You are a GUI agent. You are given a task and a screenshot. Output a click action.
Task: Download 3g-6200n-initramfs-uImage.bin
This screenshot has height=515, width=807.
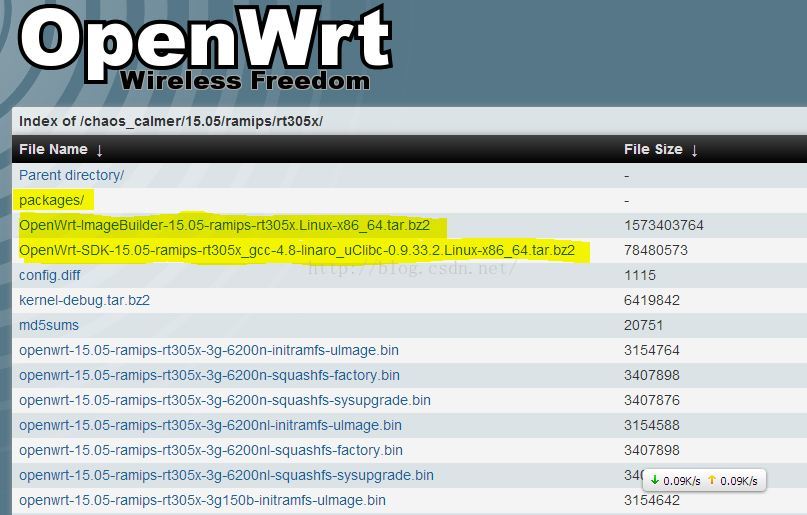pyautogui.click(x=209, y=350)
